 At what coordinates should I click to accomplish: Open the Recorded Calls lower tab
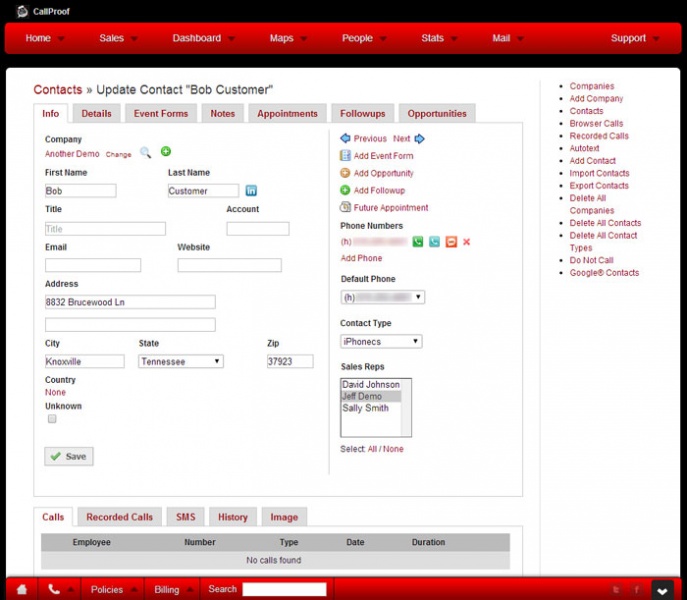tap(120, 517)
